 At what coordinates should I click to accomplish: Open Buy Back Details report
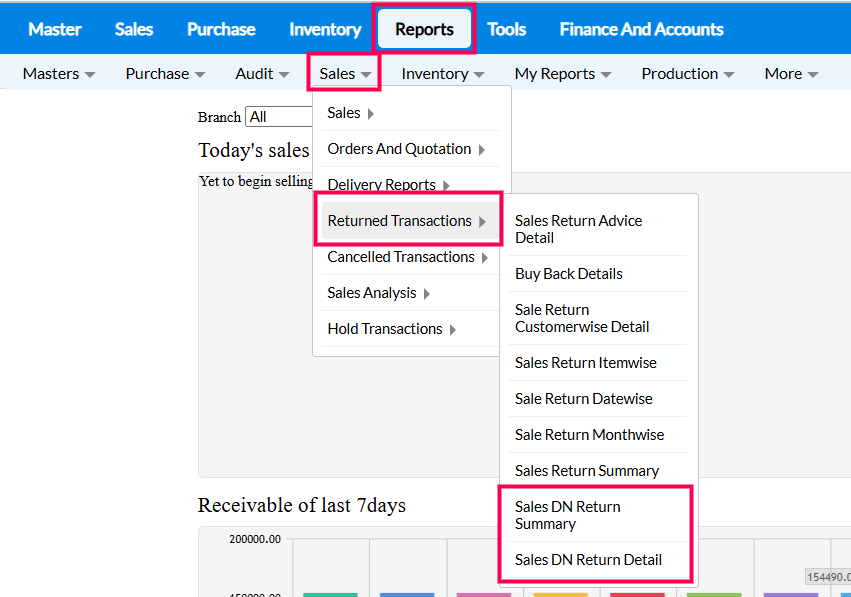569,274
